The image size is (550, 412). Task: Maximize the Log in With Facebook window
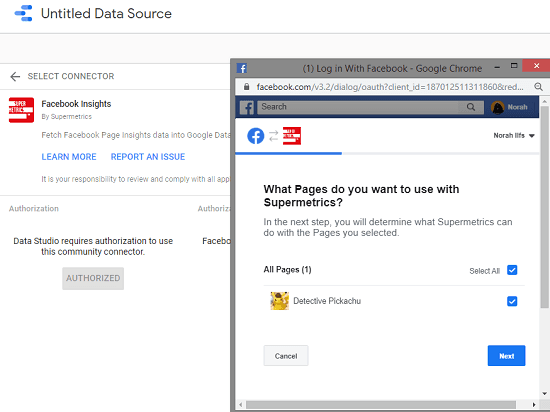(x=514, y=66)
